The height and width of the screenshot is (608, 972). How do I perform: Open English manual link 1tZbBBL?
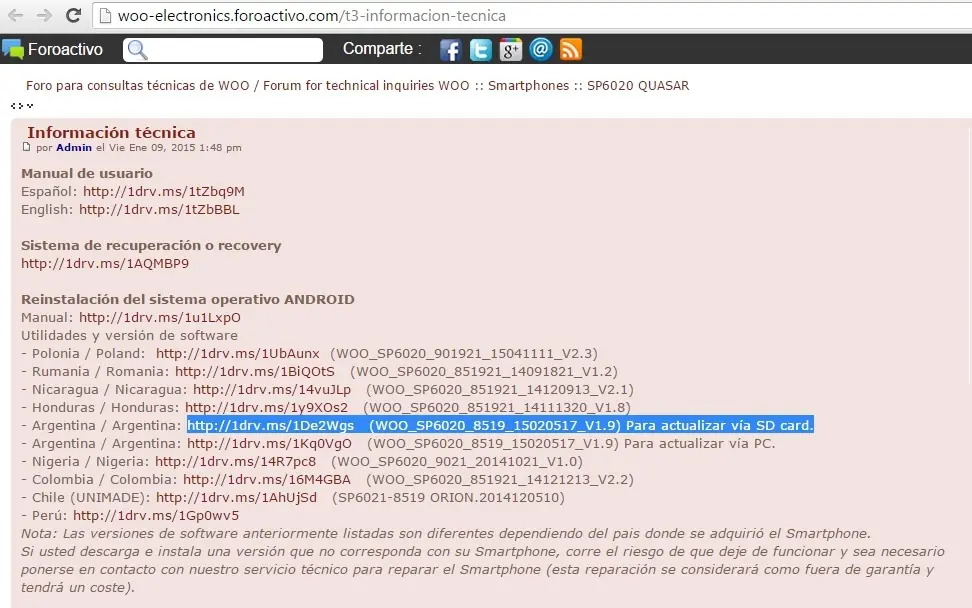(159, 209)
